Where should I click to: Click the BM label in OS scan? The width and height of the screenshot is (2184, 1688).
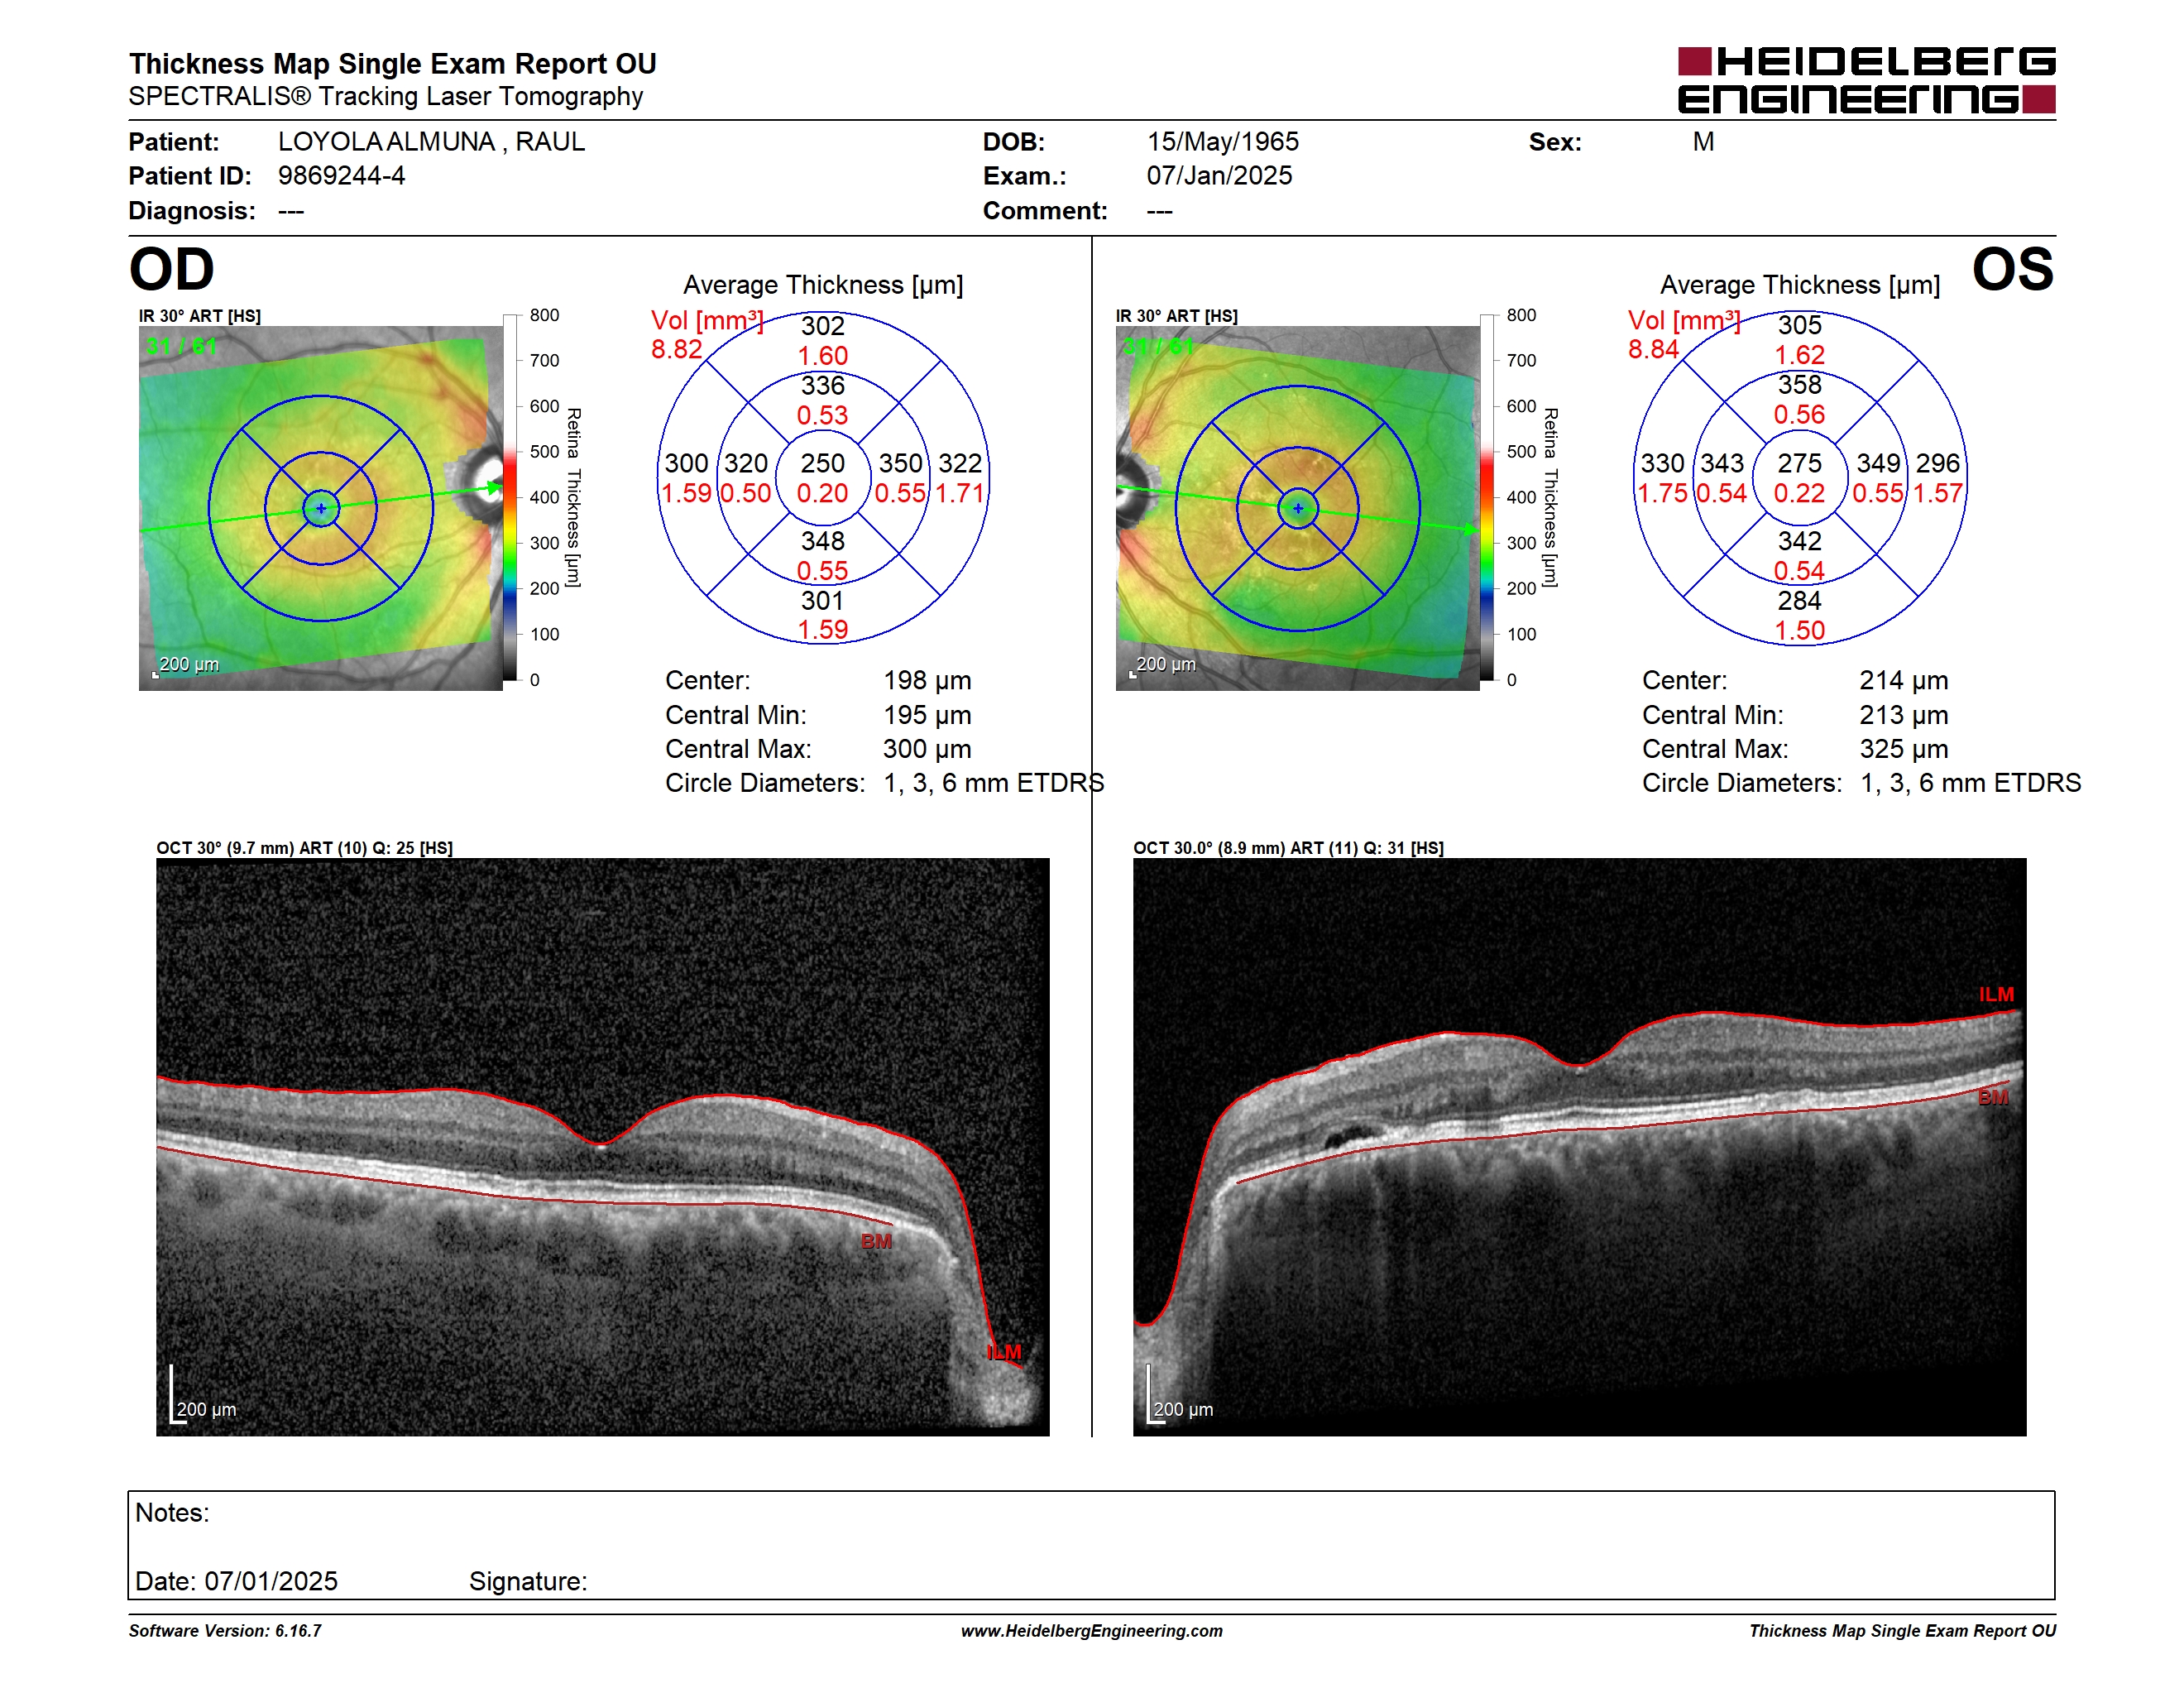(1993, 1097)
